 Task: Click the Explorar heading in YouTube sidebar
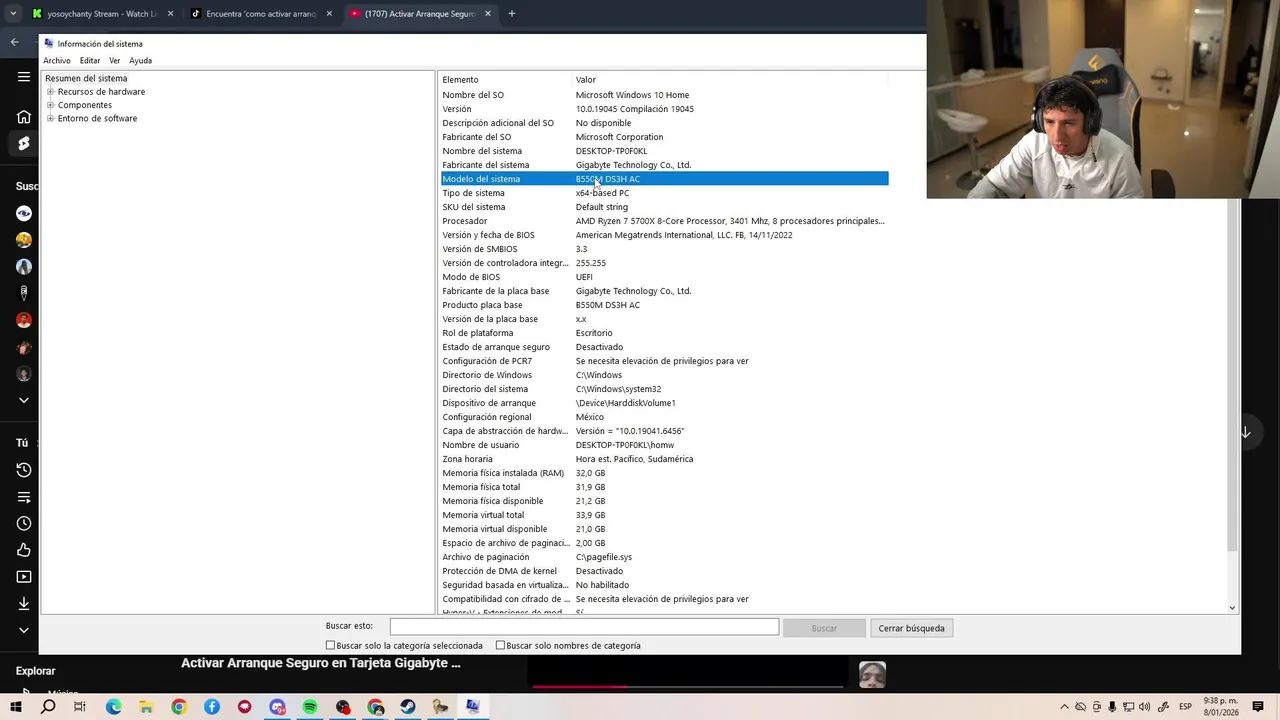pyautogui.click(x=36, y=671)
